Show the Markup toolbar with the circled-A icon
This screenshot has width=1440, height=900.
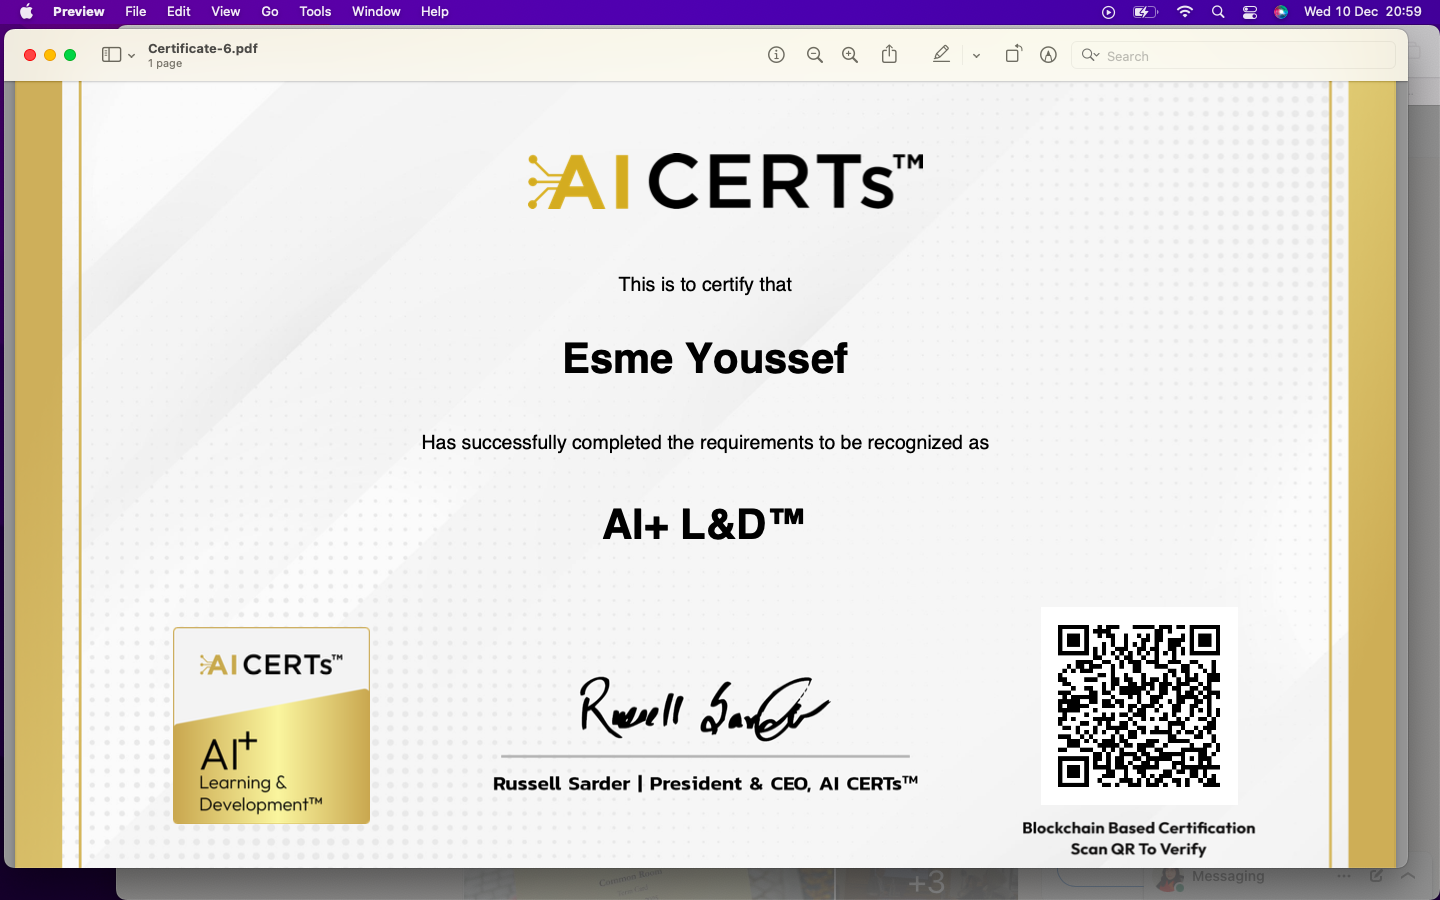[x=1048, y=55]
